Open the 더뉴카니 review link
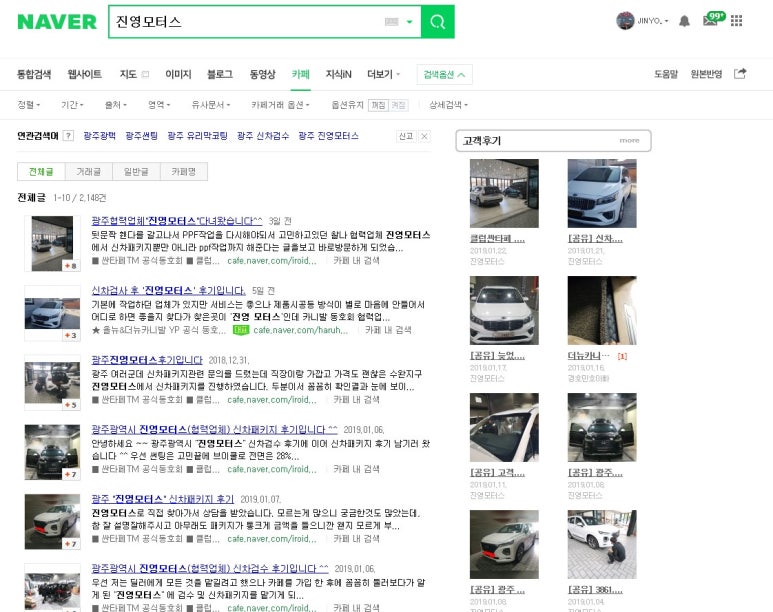 (589, 356)
